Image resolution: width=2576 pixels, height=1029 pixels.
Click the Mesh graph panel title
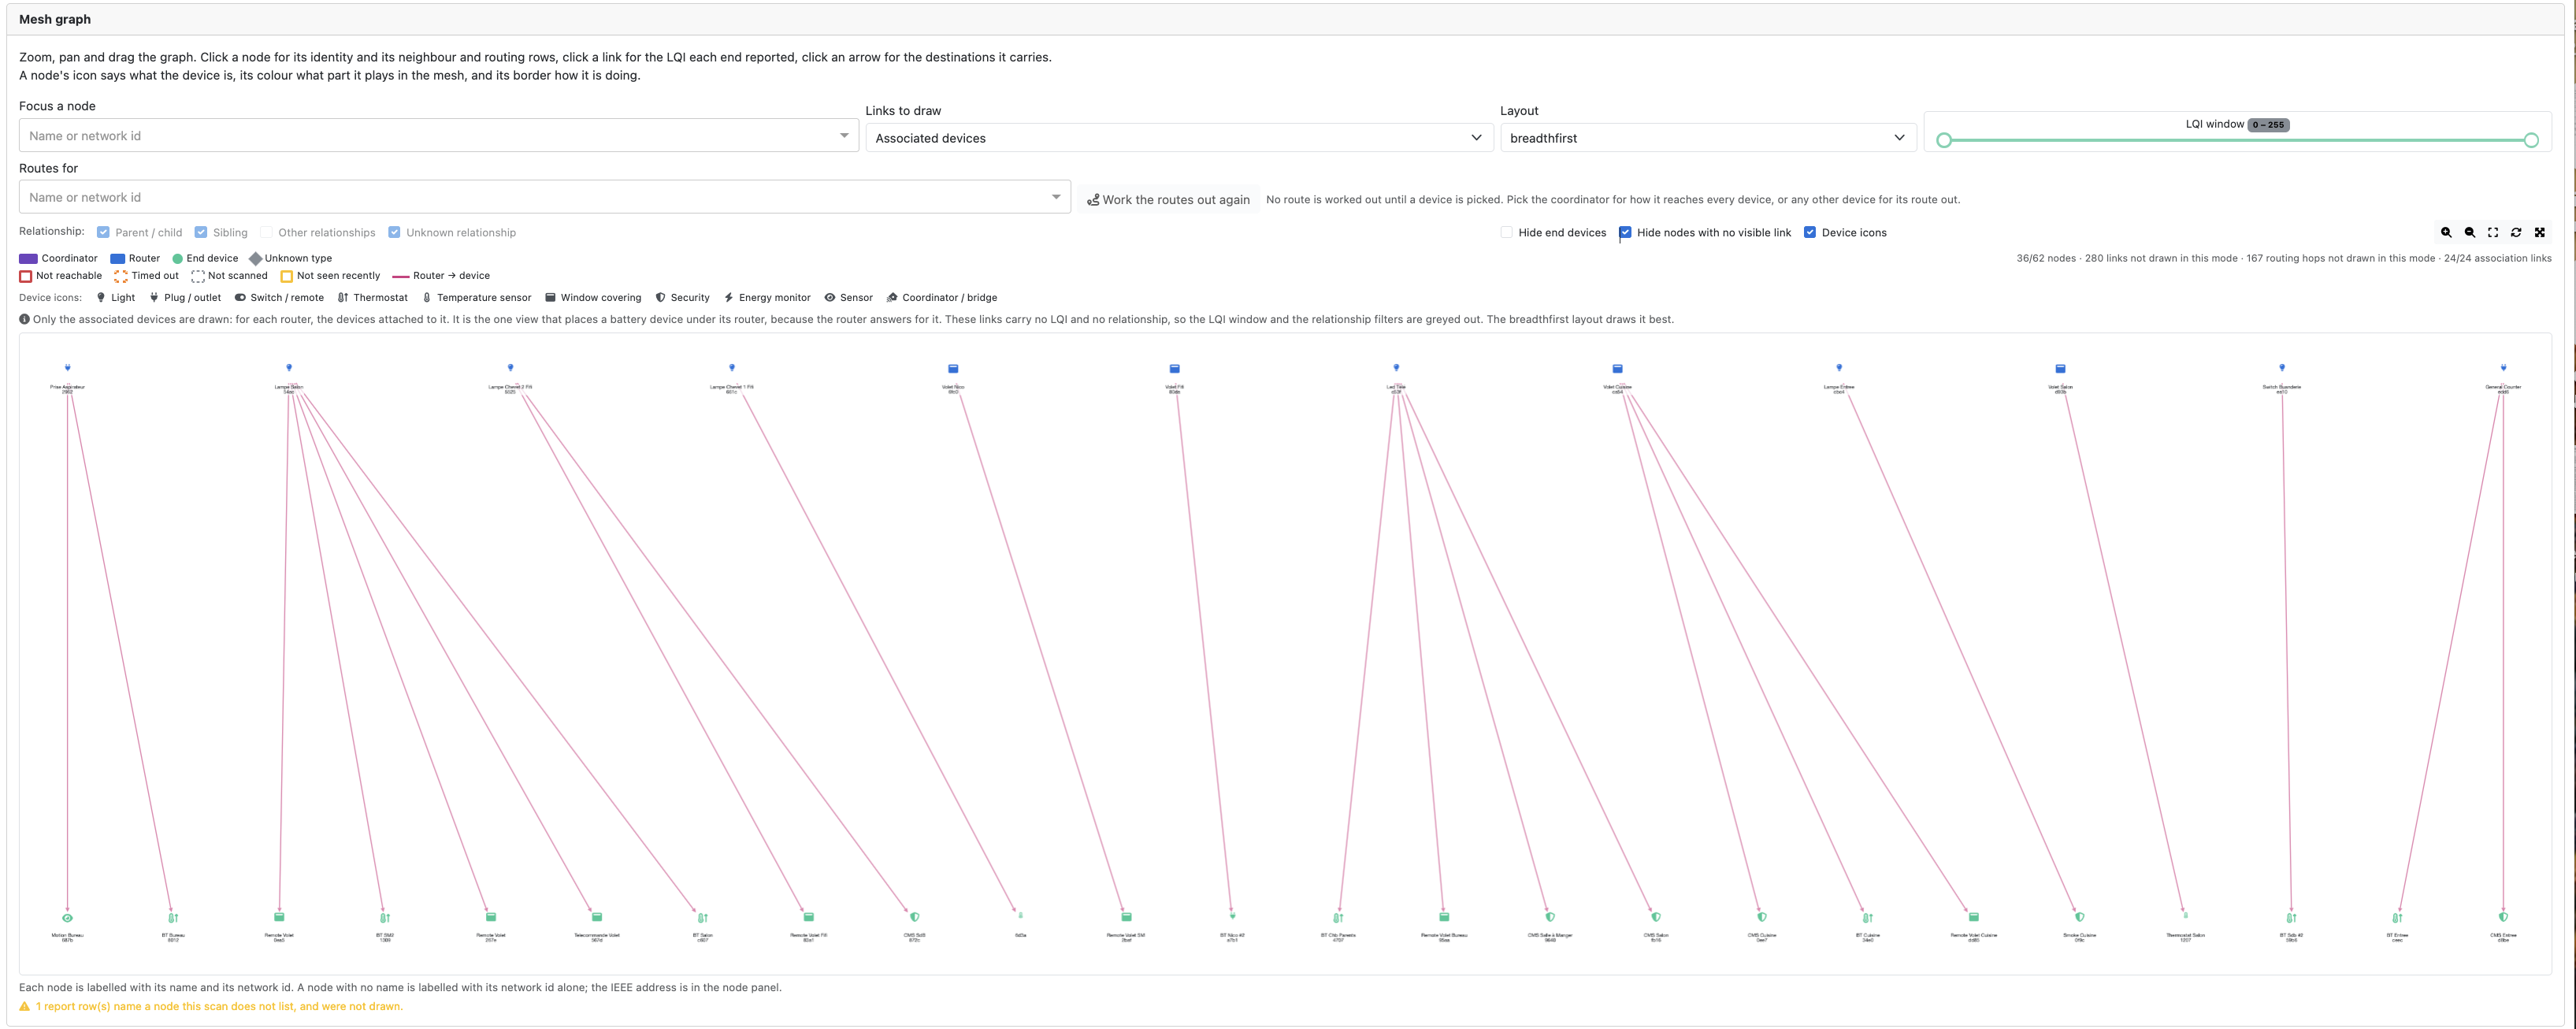55,19
